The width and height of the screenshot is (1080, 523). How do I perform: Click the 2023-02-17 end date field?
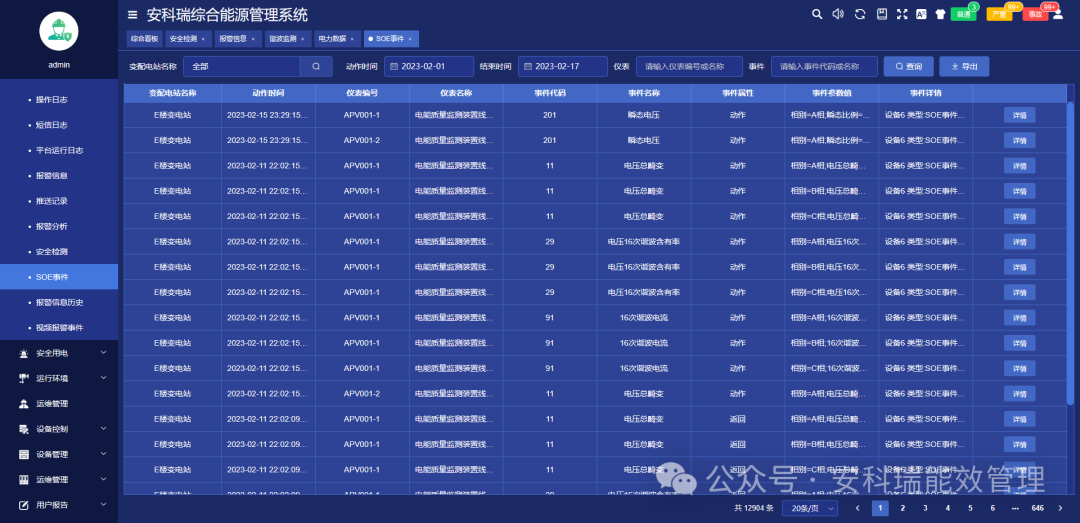click(x=563, y=66)
